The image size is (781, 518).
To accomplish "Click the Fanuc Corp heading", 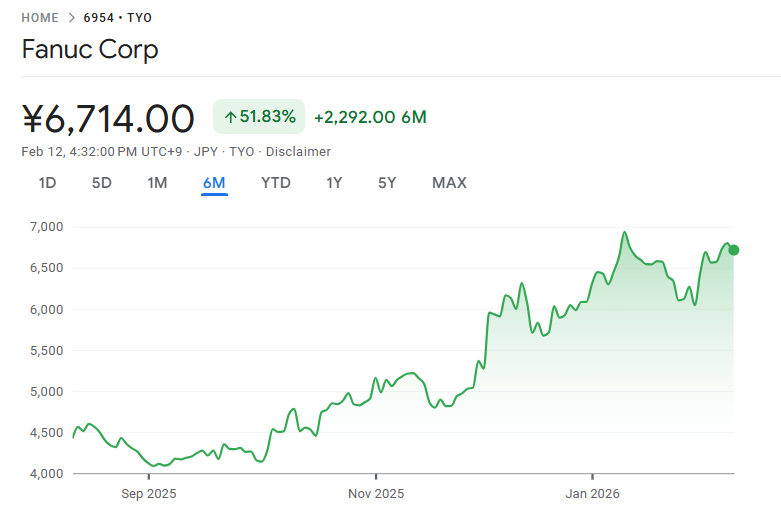I will point(90,49).
